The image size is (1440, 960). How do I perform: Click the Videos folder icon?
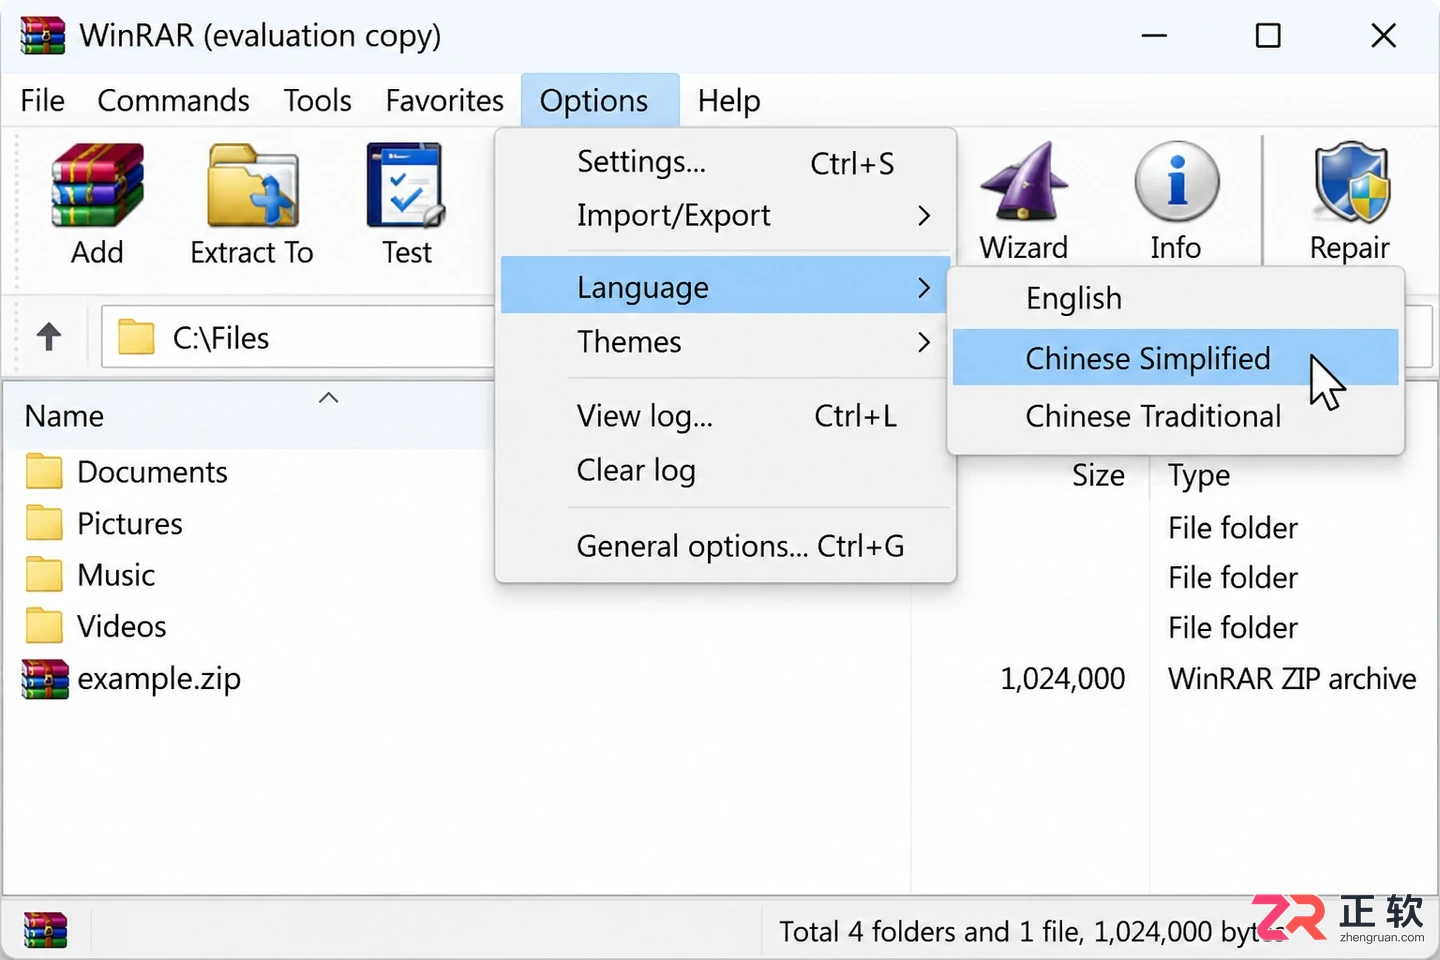pos(44,626)
